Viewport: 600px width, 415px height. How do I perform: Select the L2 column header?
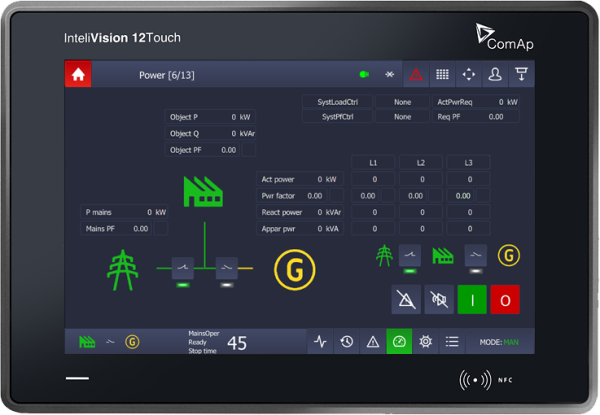tap(421, 163)
